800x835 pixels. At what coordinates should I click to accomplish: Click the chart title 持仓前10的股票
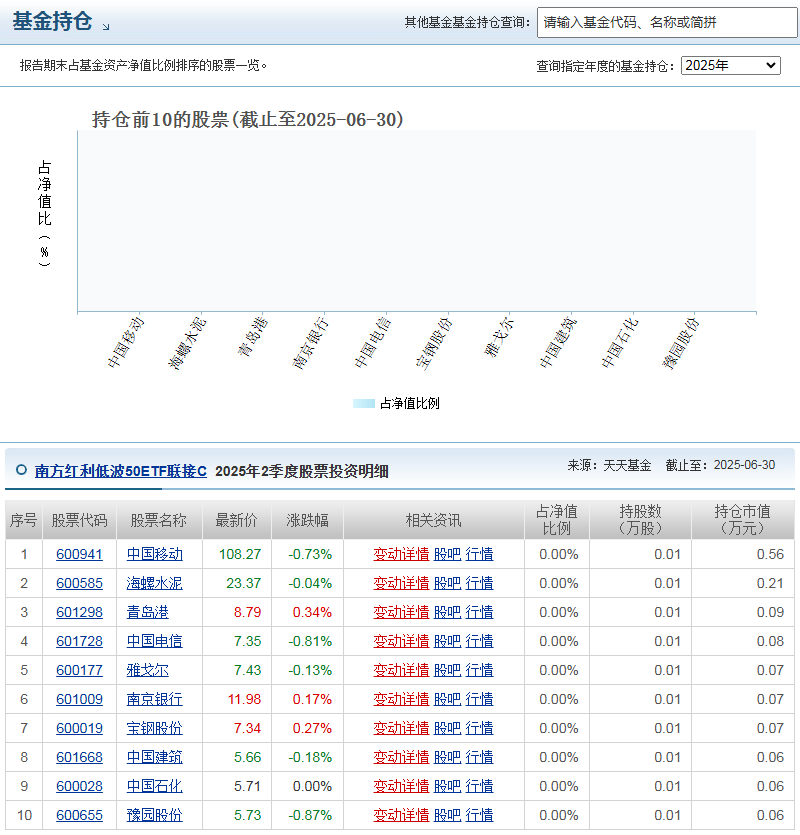tap(248, 119)
